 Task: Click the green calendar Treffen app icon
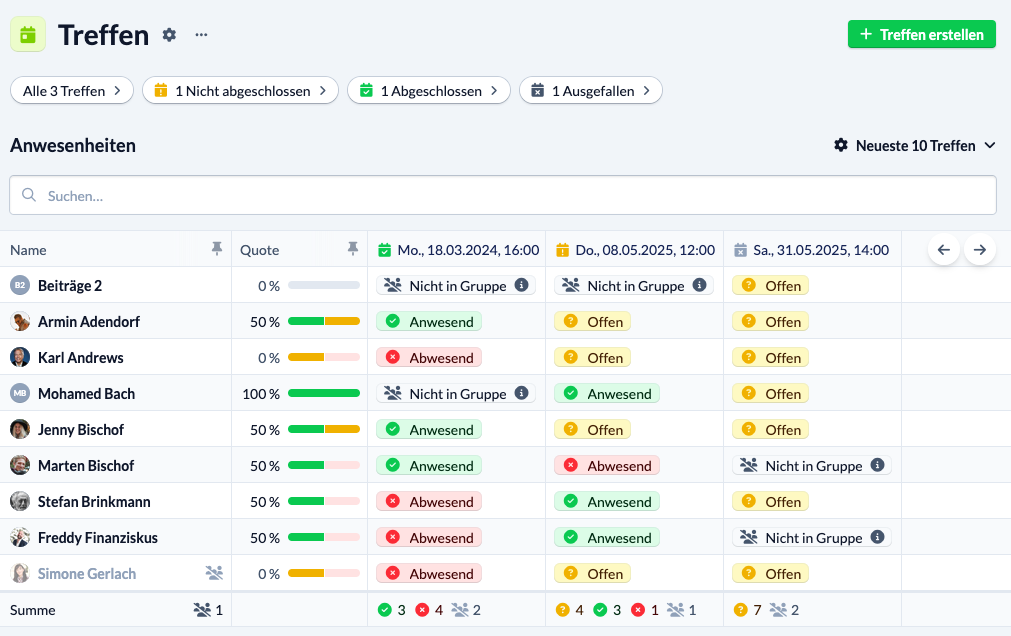[28, 34]
